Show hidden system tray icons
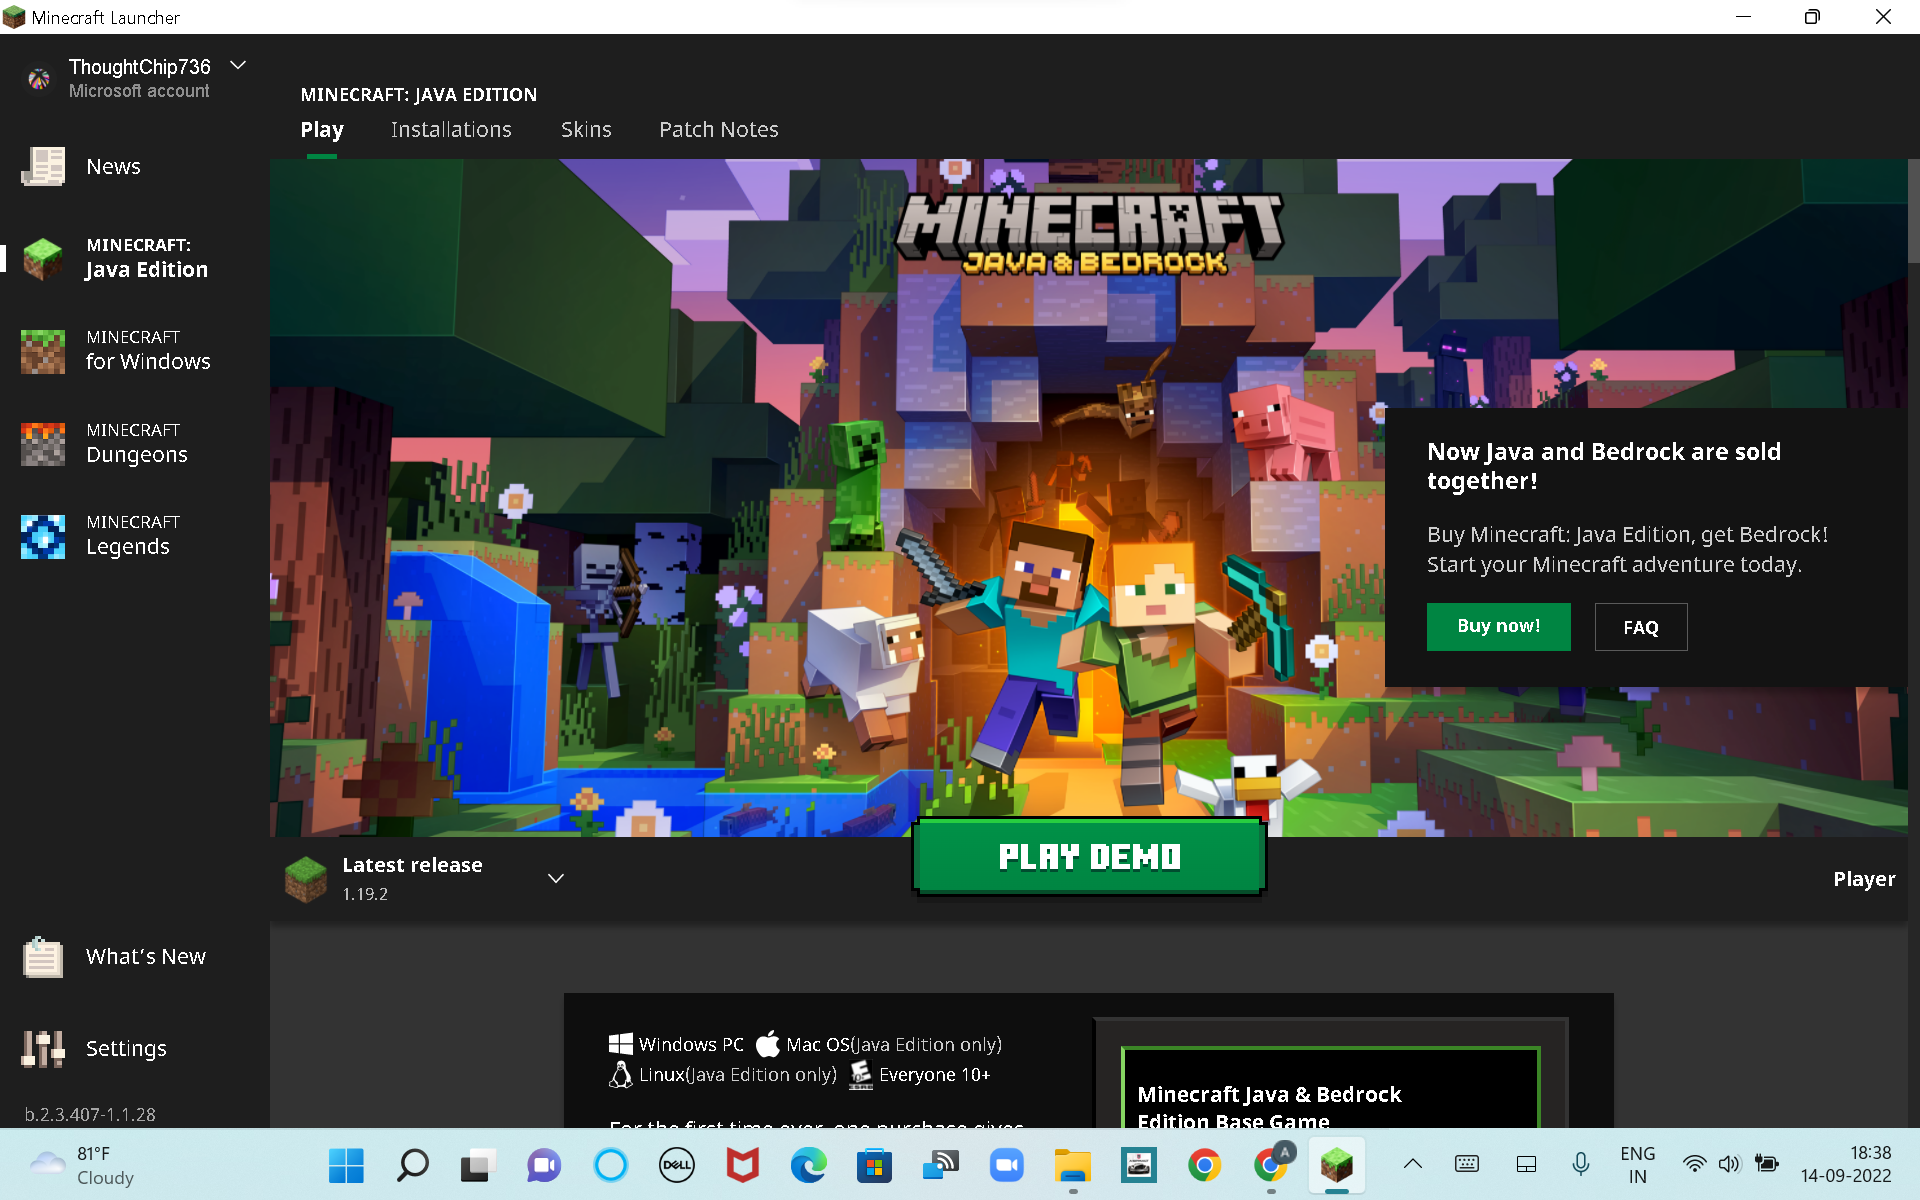1920x1200 pixels. click(1412, 1164)
